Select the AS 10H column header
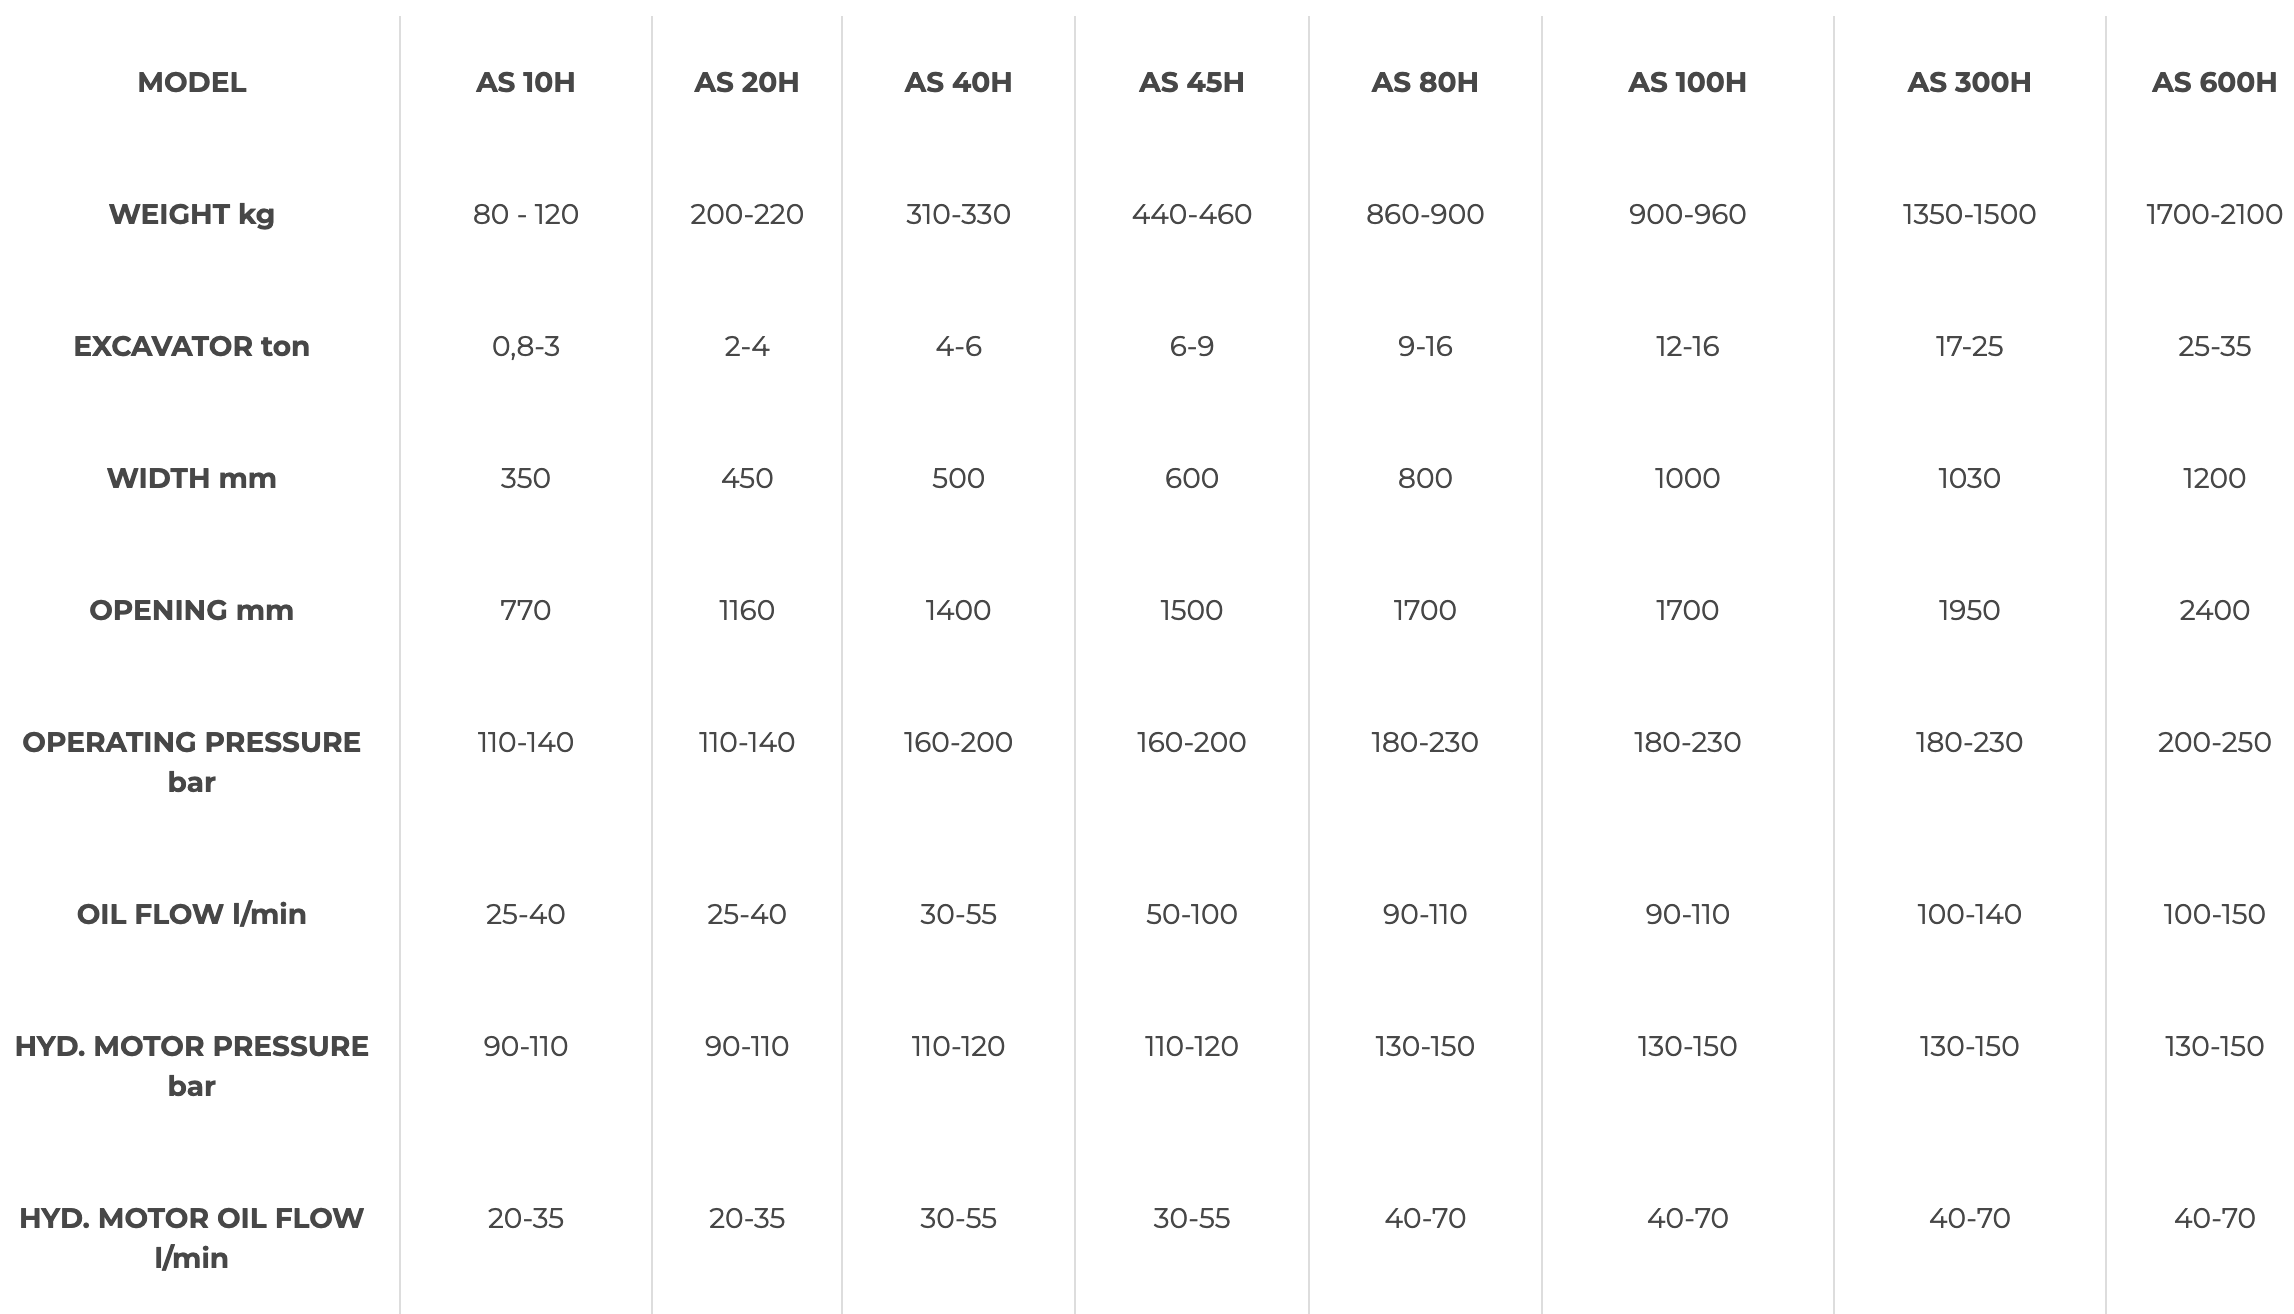Viewport: 2294px width, 1314px height. [x=525, y=82]
